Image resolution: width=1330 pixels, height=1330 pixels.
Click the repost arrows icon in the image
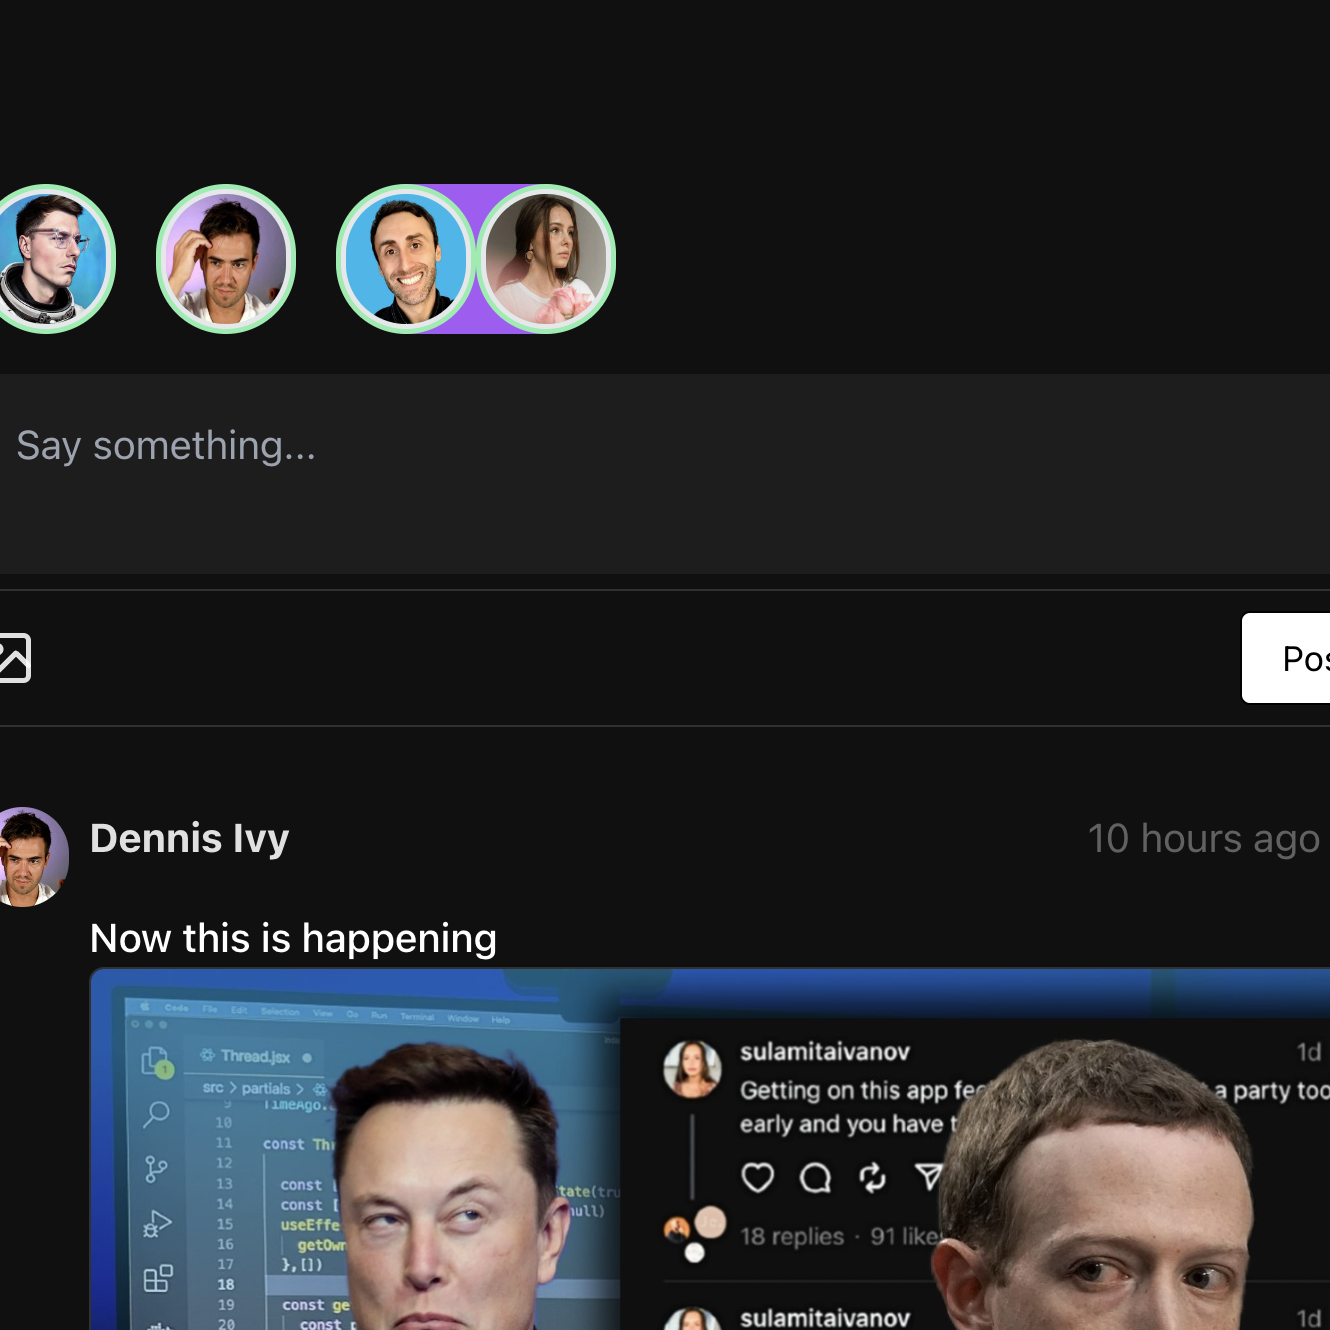click(873, 1178)
